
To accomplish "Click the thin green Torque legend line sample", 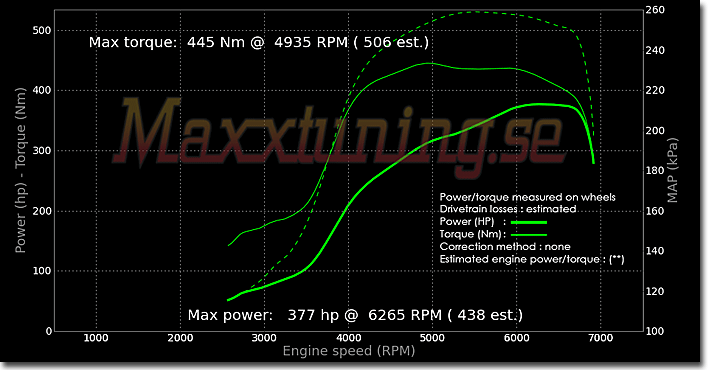I will coord(529,235).
